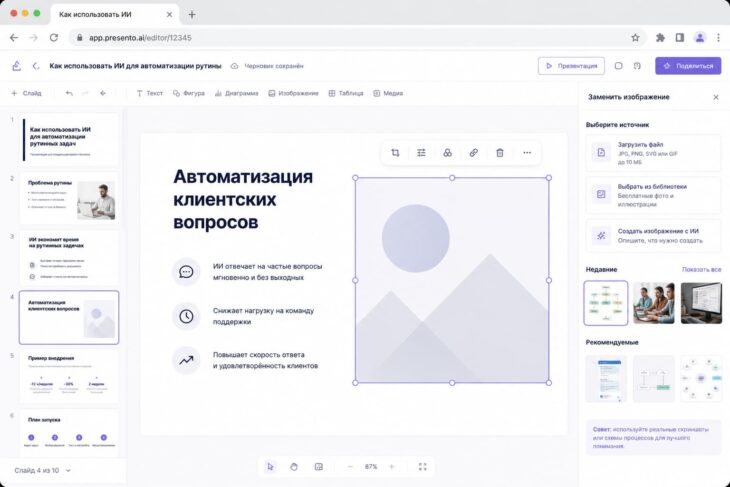Enter fullscreen via expand icon
This screenshot has width=730, height=487.
pyautogui.click(x=422, y=467)
